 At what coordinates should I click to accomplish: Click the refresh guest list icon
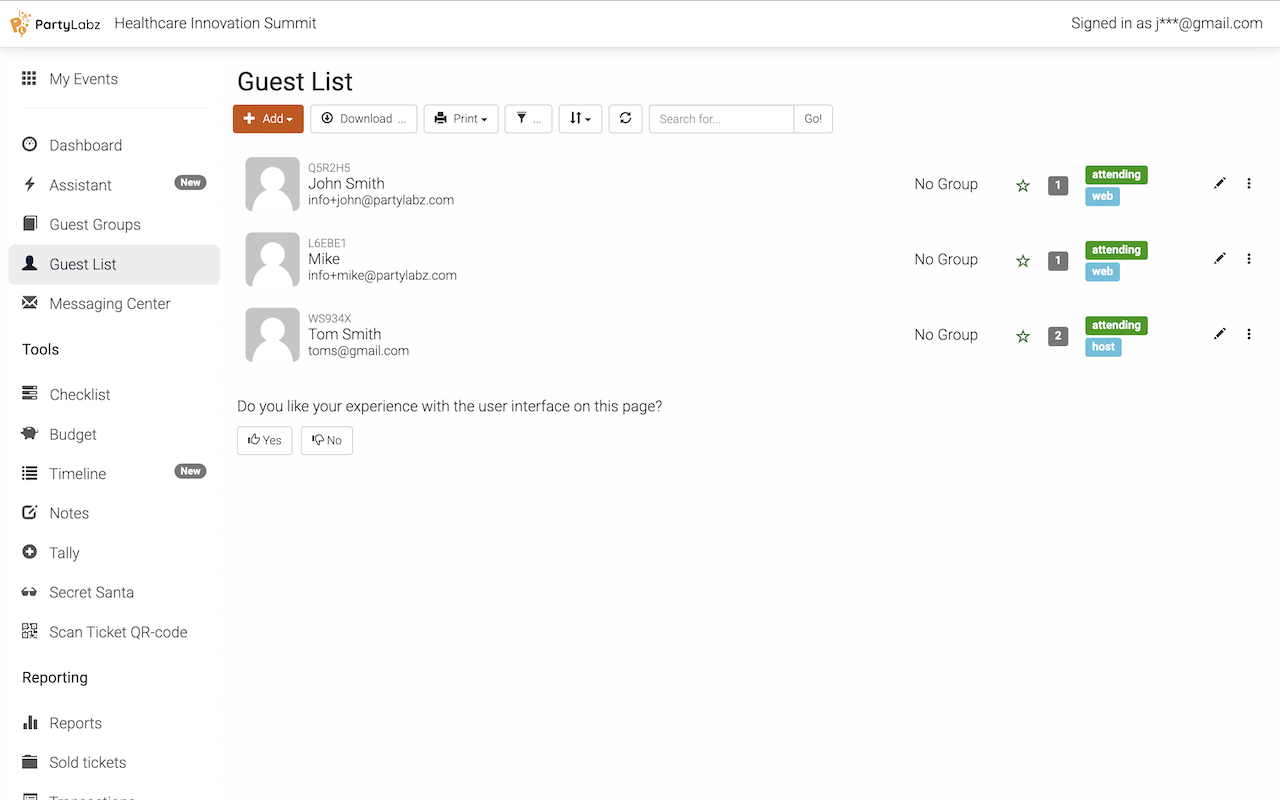click(x=625, y=118)
